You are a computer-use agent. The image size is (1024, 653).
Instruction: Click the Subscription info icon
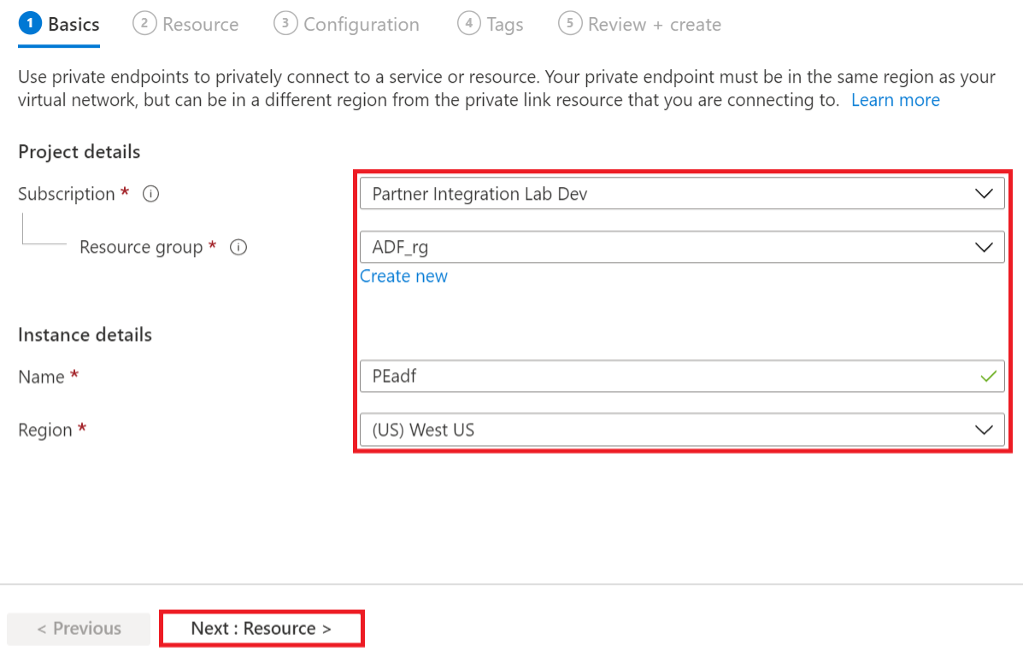[151, 194]
